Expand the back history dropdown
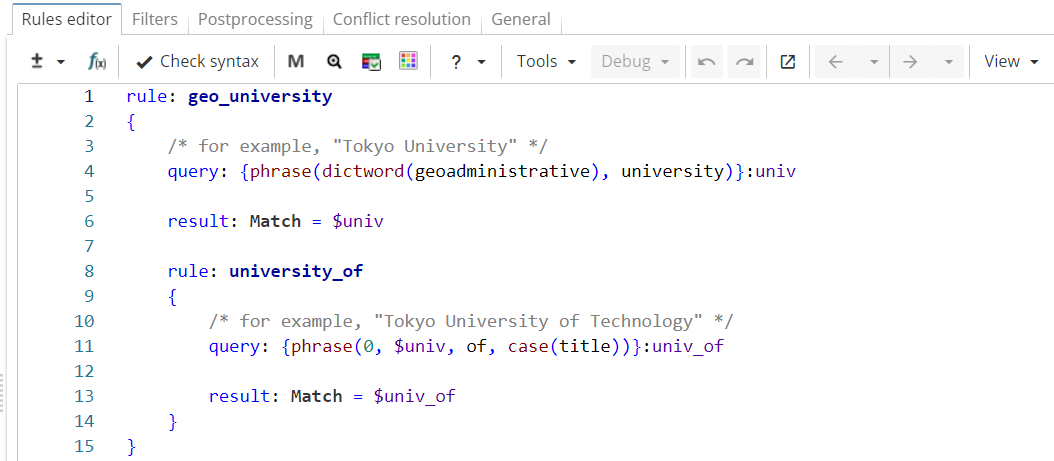Screen dimensions: 1054x461 click(874, 62)
